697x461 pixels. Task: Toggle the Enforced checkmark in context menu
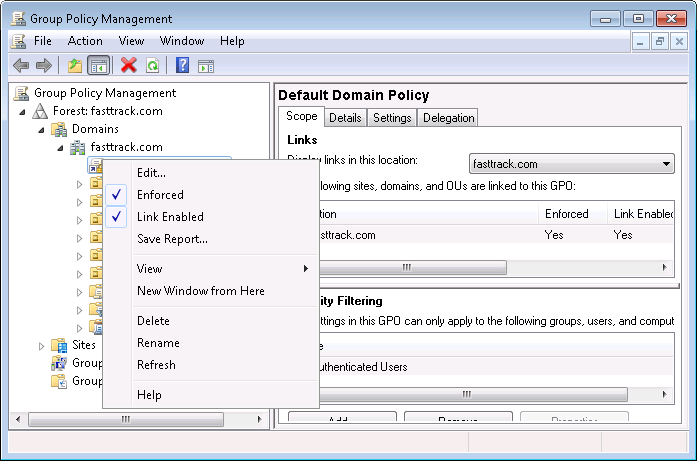point(116,195)
